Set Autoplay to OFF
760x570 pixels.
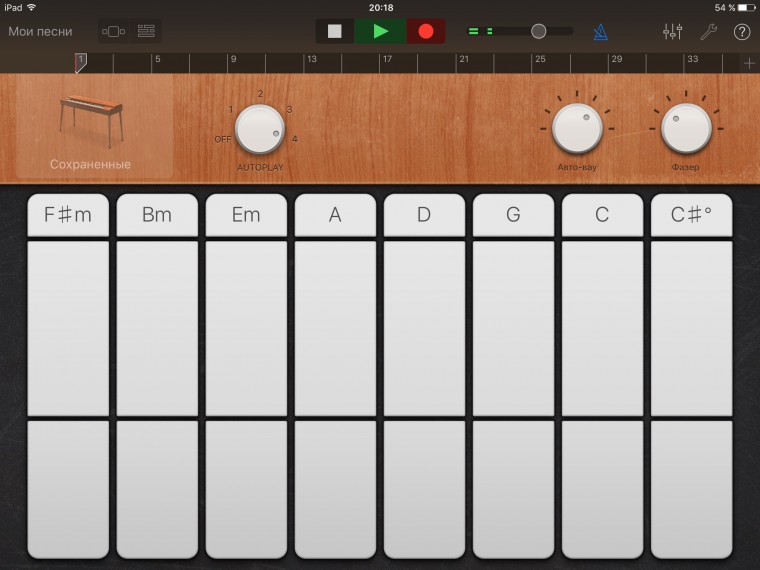(x=222, y=139)
